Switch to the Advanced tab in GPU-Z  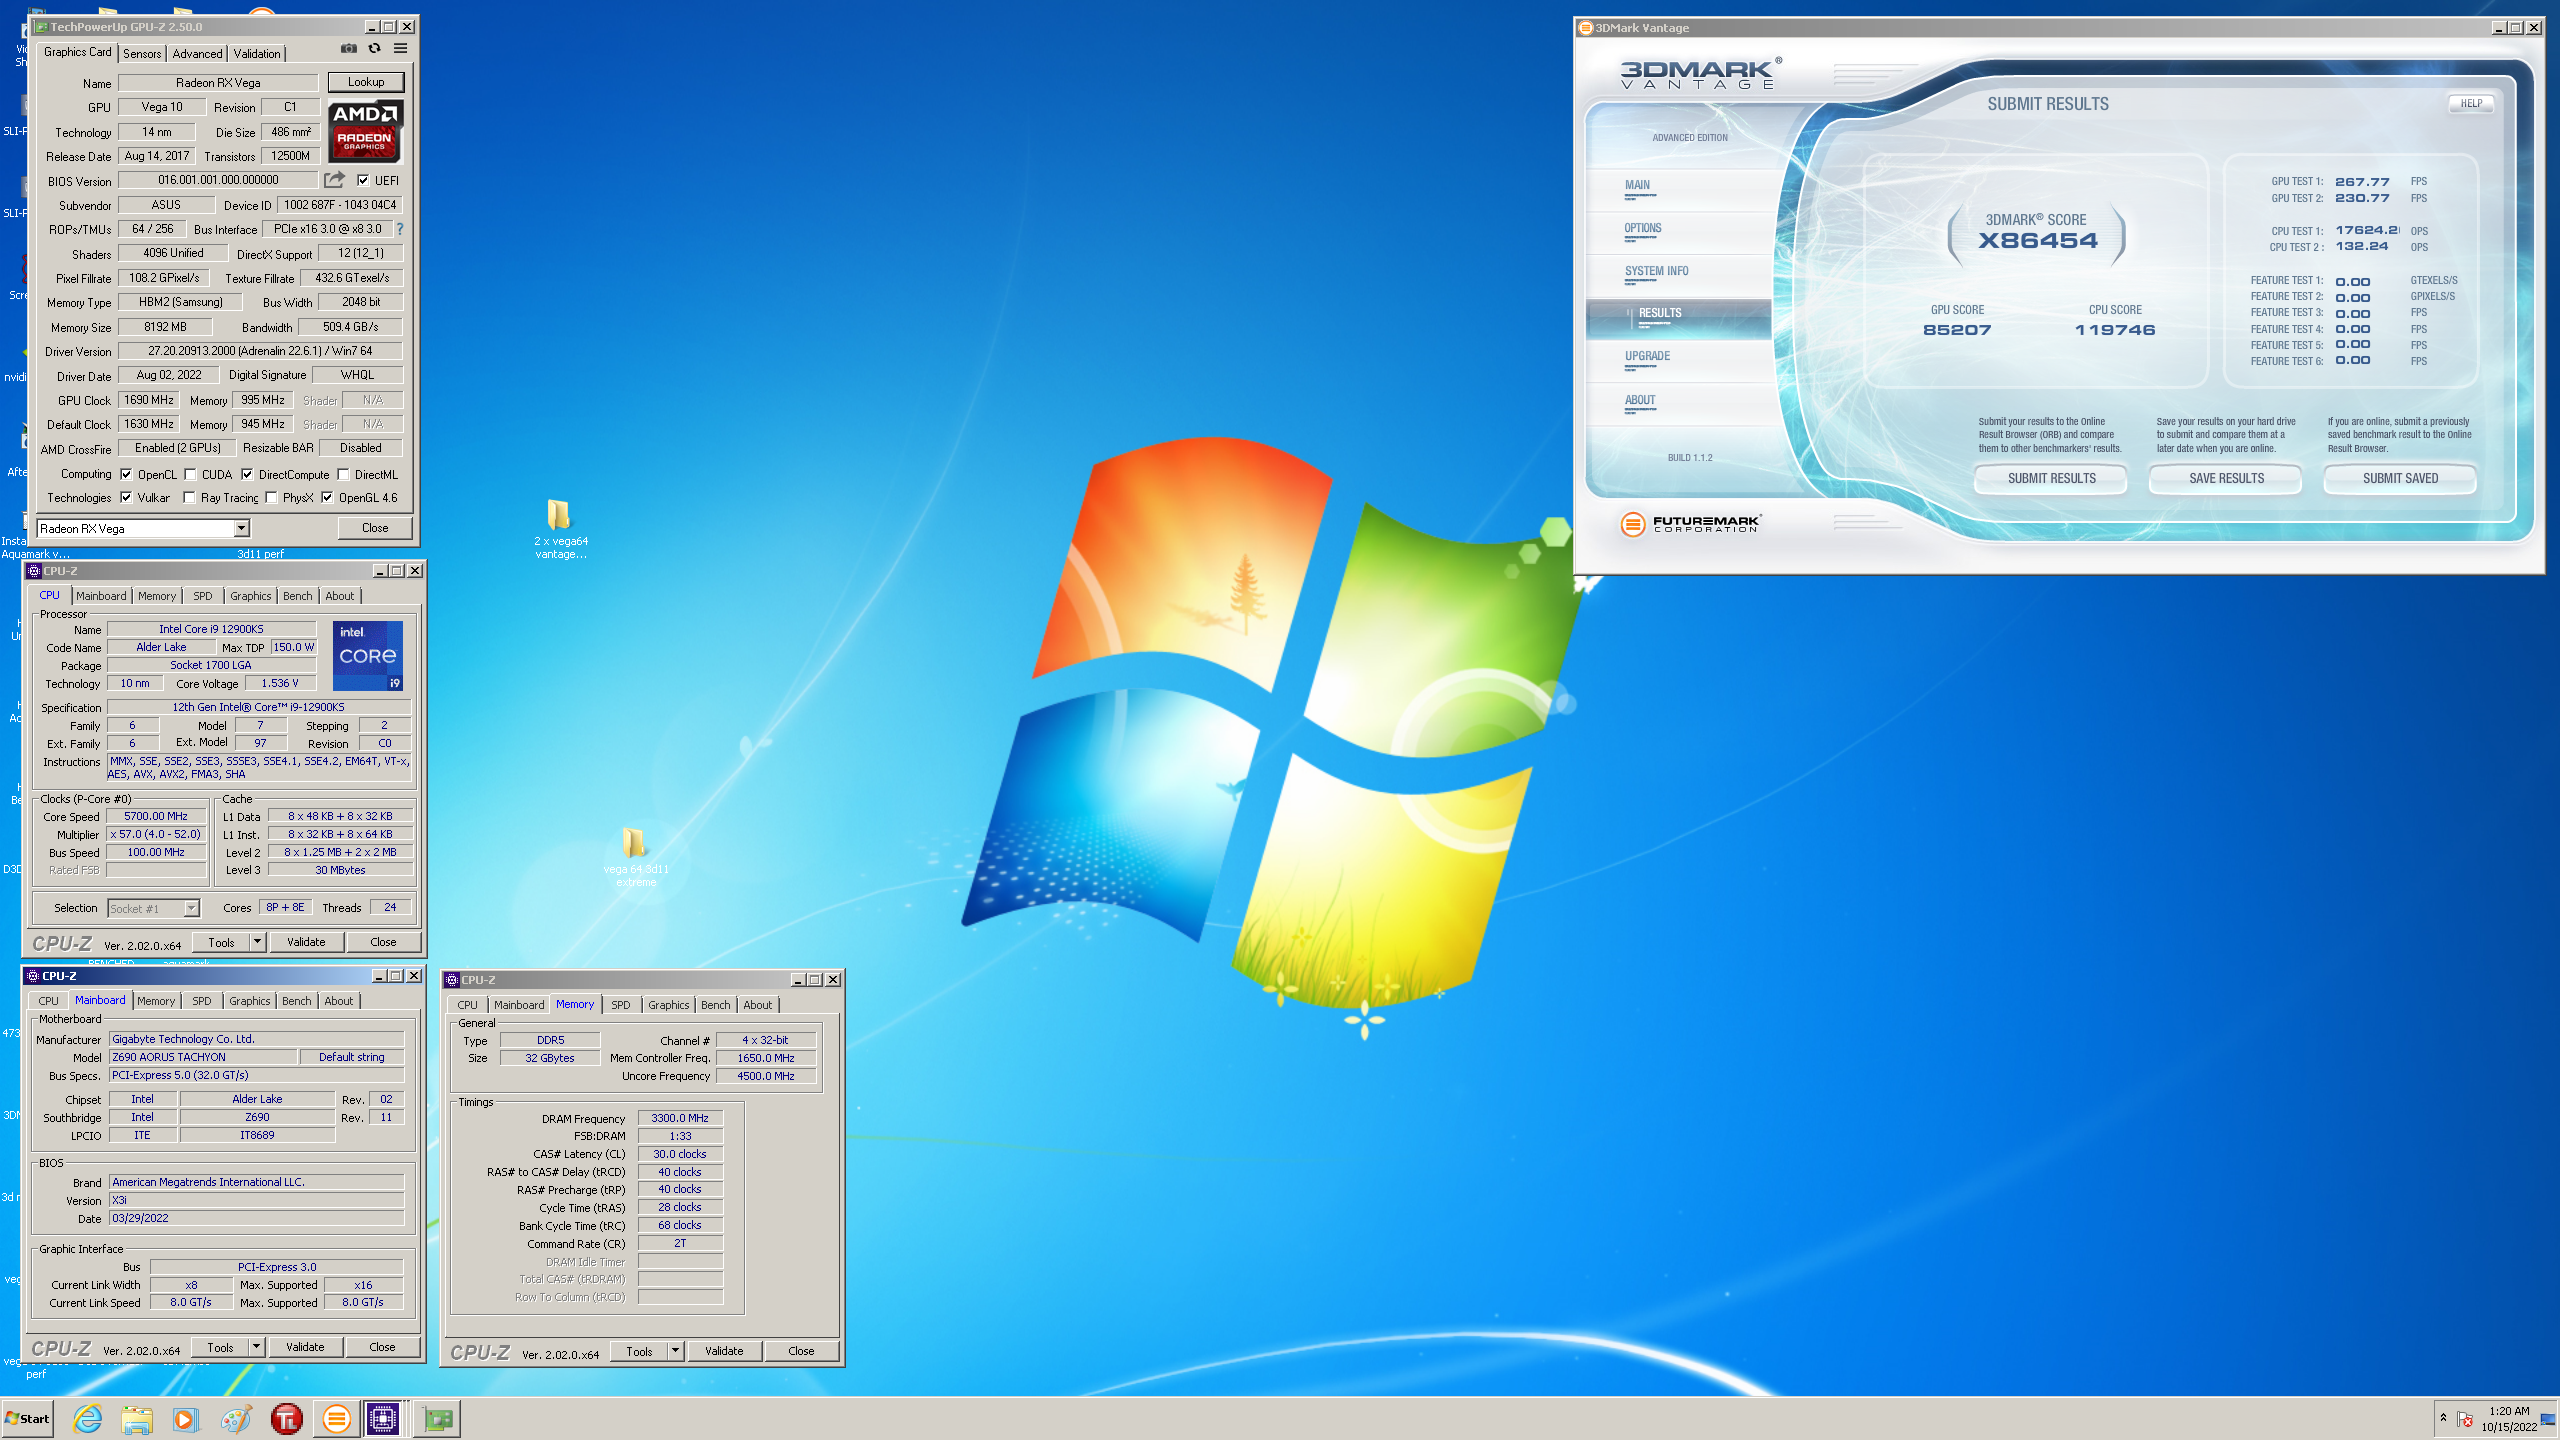pos(197,54)
